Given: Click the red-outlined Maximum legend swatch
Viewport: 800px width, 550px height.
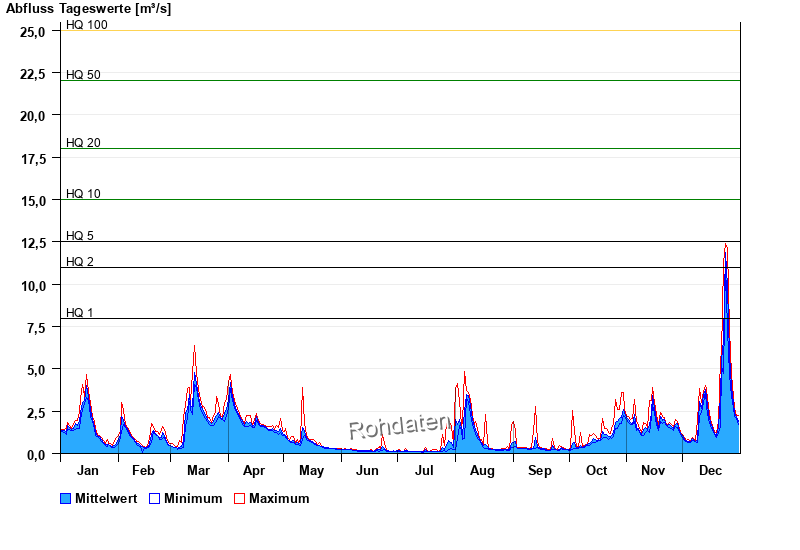Looking at the screenshot, I should tap(239, 498).
